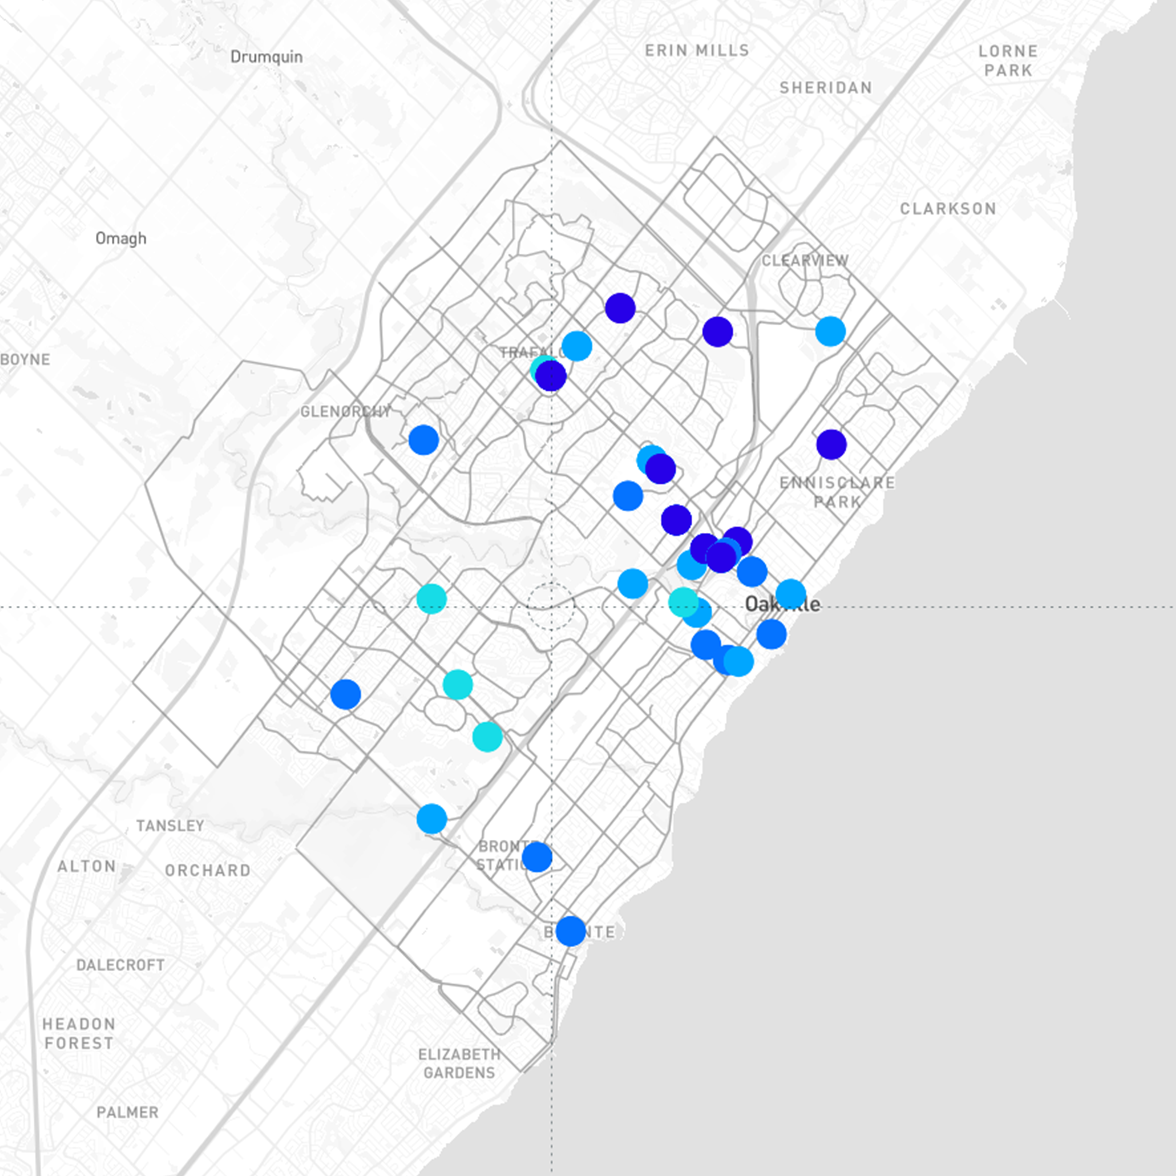Click the teal marker above Bronte Station
The height and width of the screenshot is (1176, 1176).
(x=487, y=737)
